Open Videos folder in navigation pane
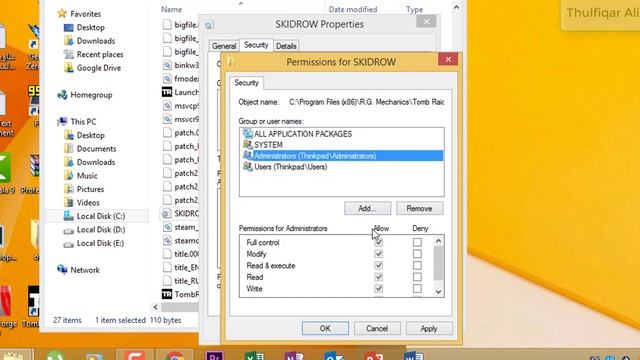Image resolution: width=640 pixels, height=360 pixels. pyautogui.click(x=88, y=202)
